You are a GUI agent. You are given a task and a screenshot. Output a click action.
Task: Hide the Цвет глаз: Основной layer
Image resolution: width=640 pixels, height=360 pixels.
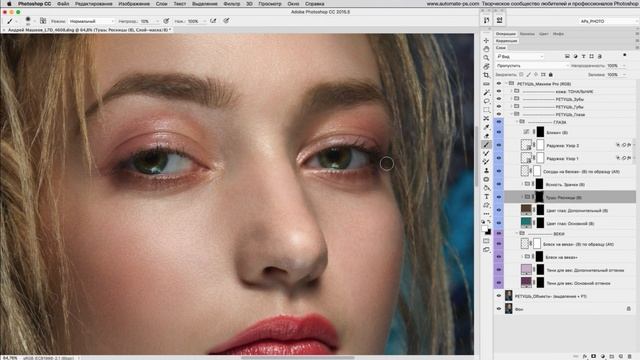pyautogui.click(x=499, y=223)
